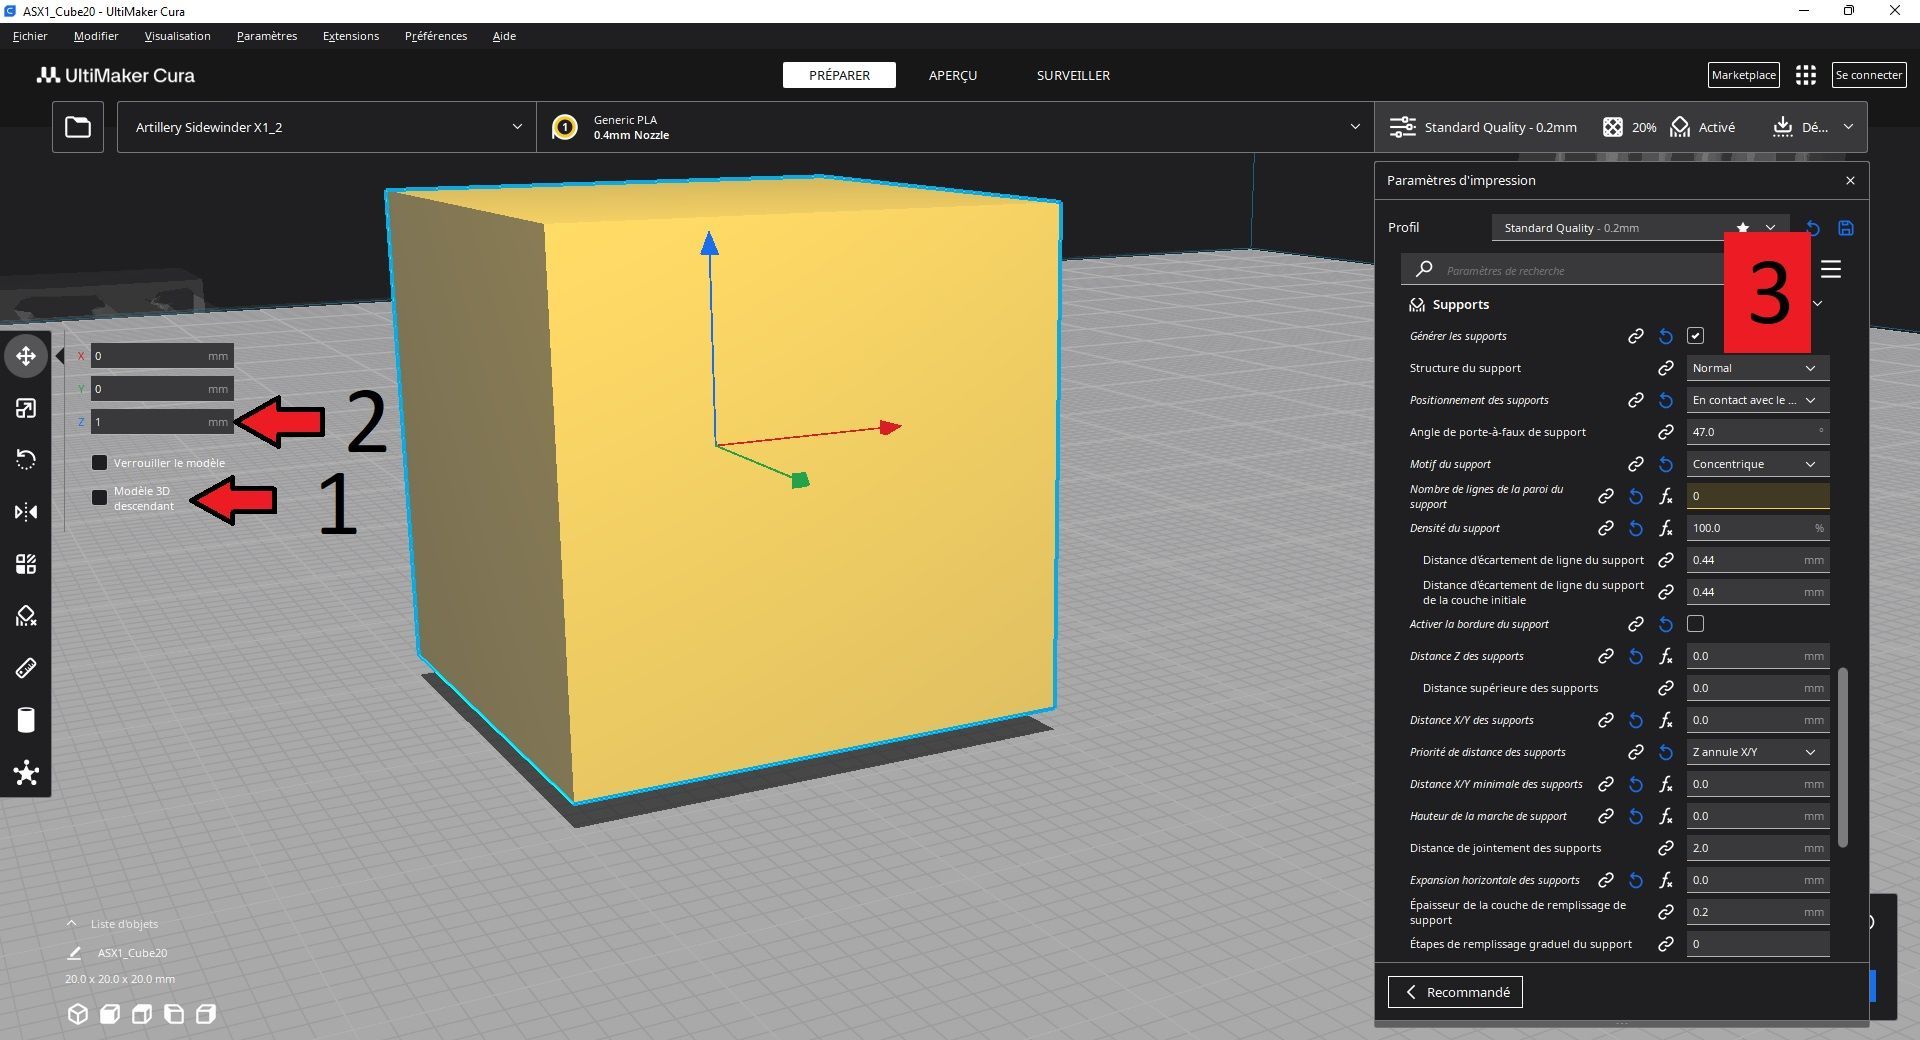
Task: Expand the Artillery Sidewinder X1_2 printer selector
Action: [327, 127]
